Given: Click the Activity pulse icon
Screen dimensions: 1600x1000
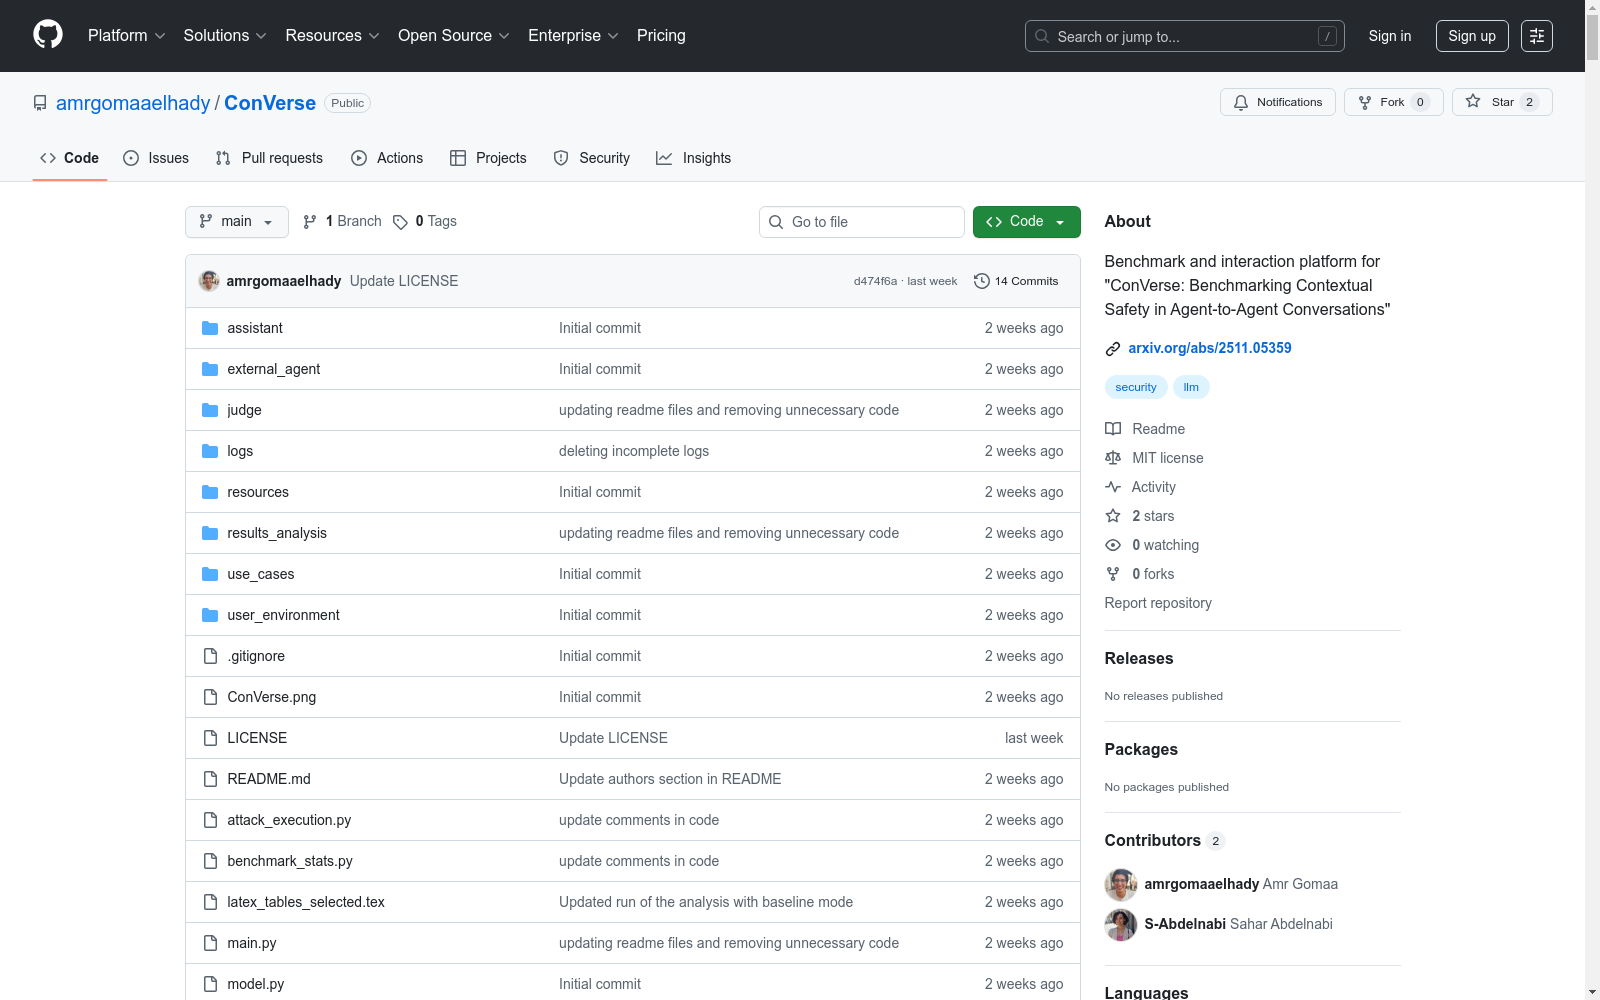Looking at the screenshot, I should point(1113,487).
